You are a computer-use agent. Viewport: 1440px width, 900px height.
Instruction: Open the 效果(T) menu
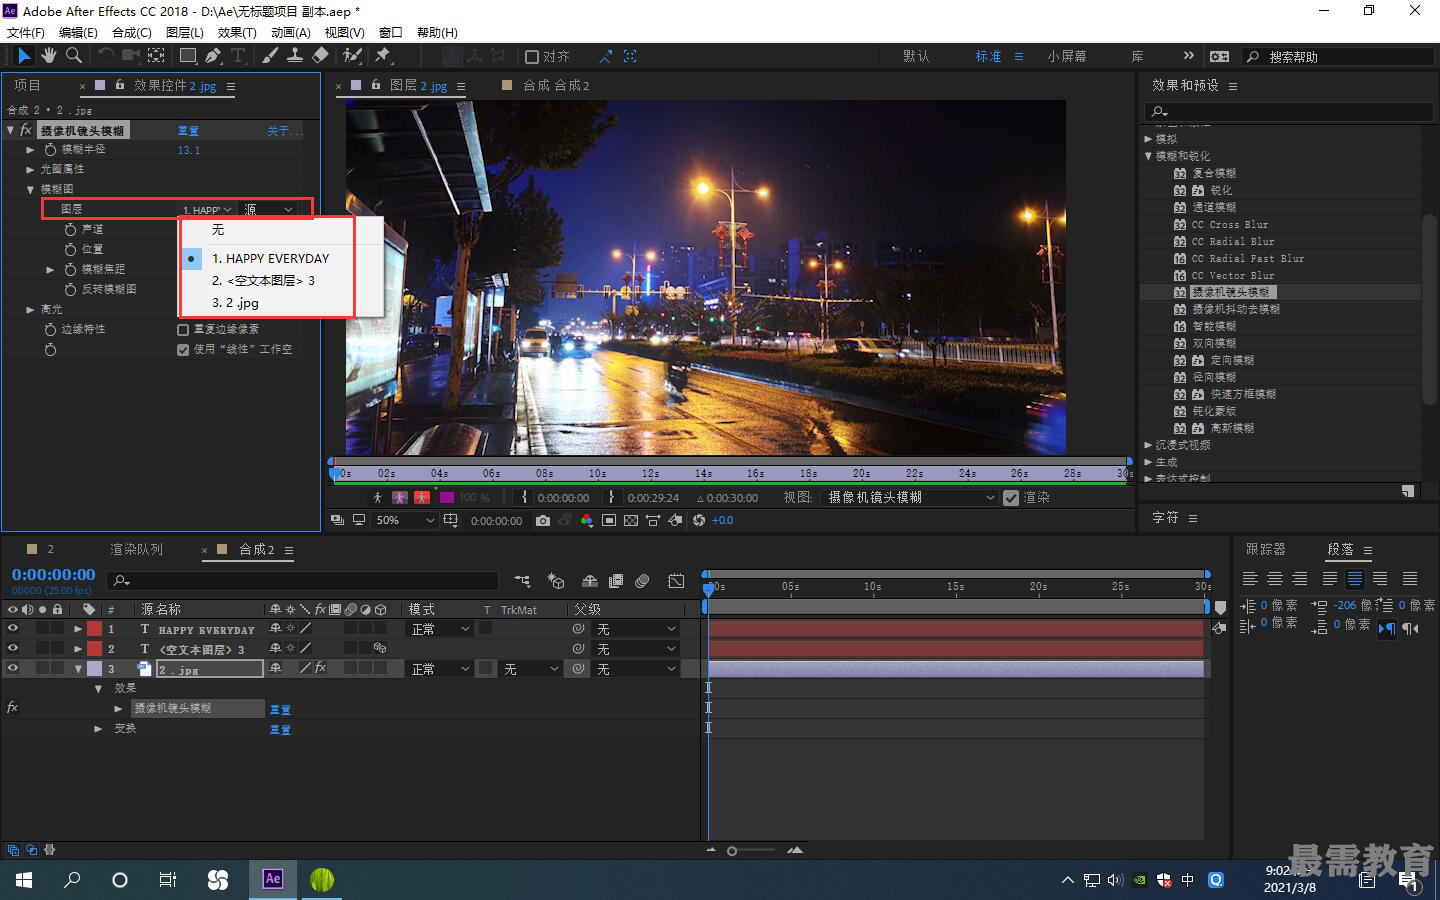coord(237,32)
